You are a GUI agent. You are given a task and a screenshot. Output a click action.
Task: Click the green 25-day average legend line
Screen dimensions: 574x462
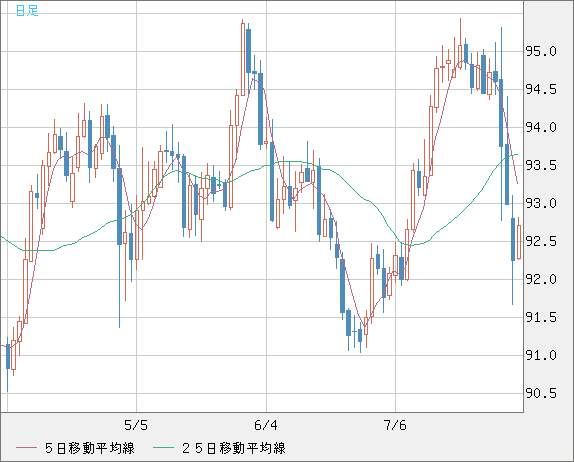tap(163, 448)
